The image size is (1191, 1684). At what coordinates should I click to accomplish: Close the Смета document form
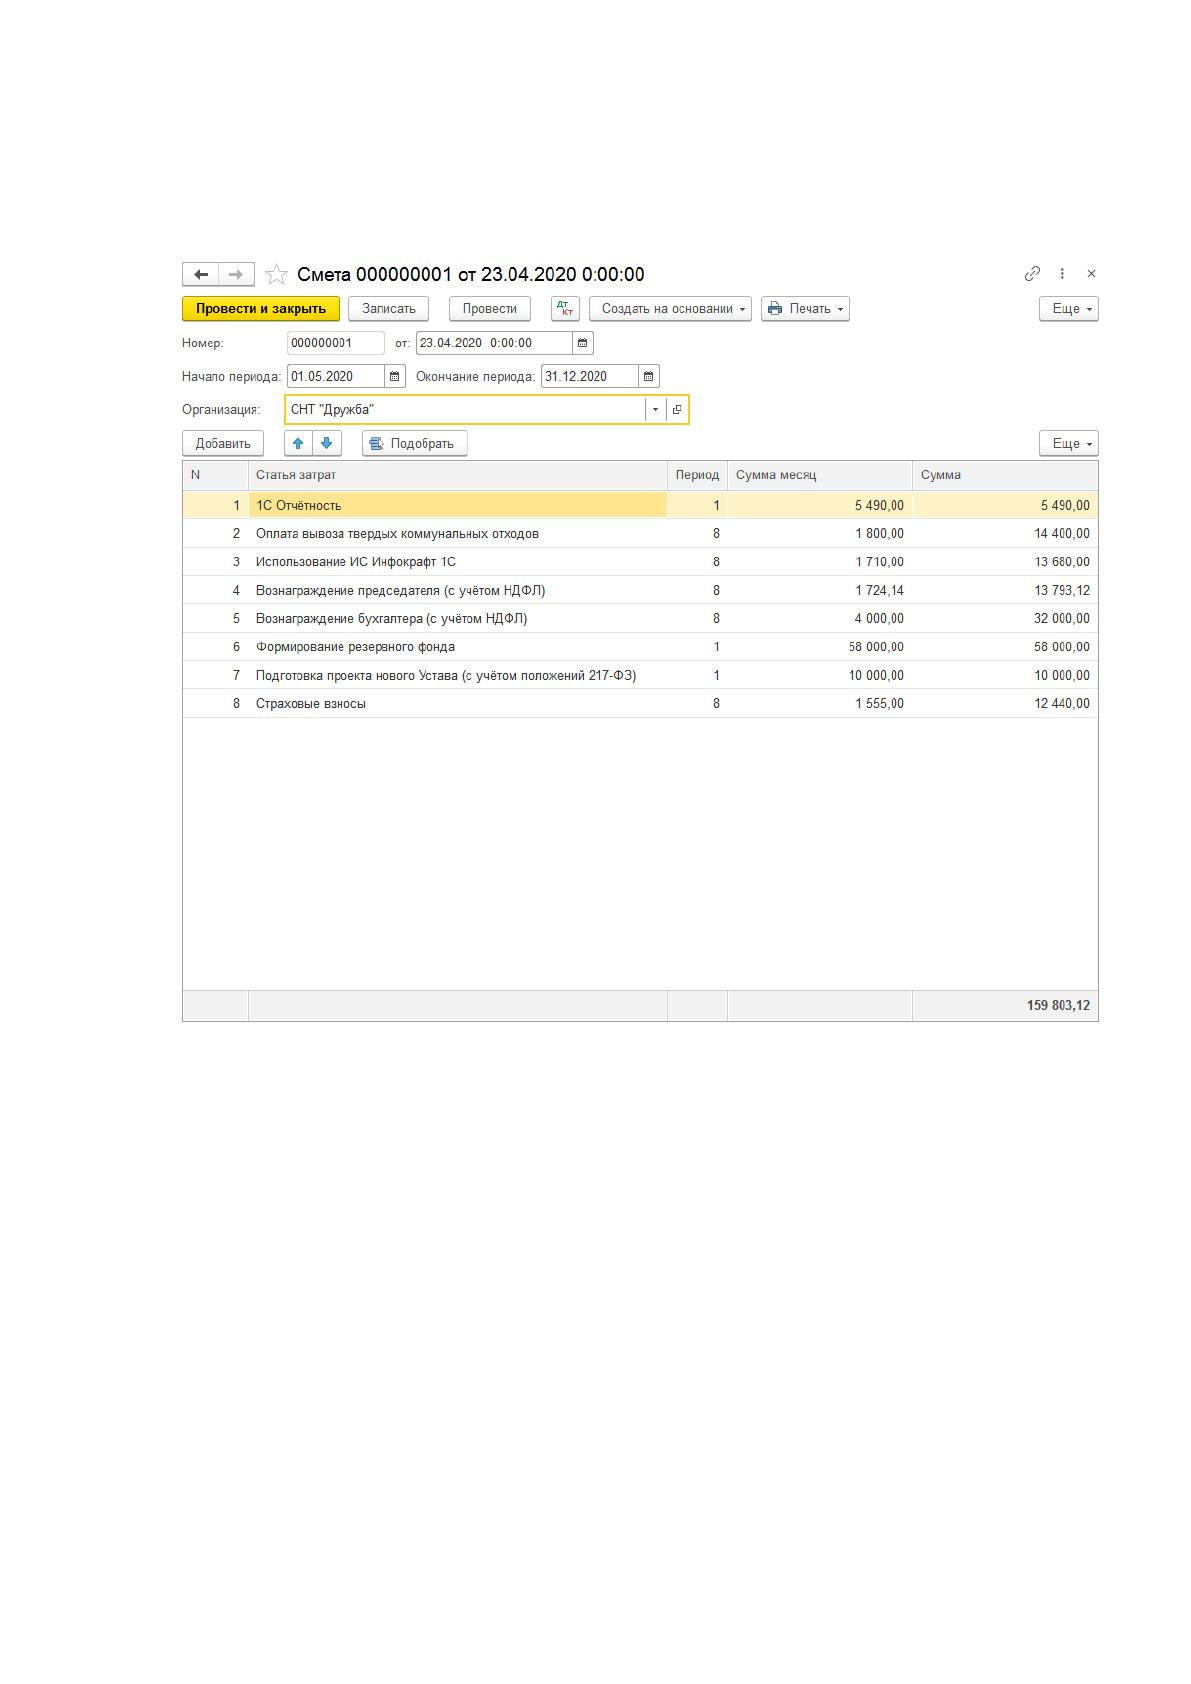(x=1091, y=273)
